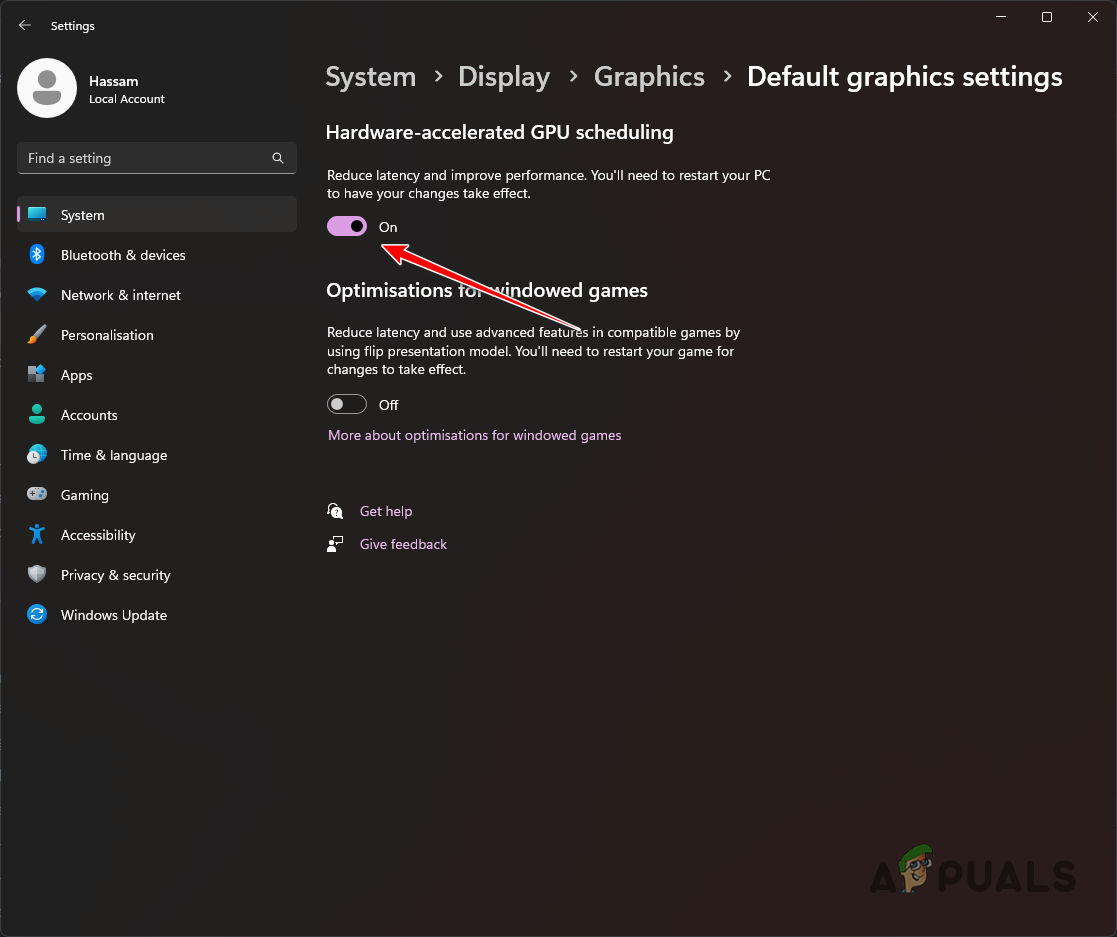The height and width of the screenshot is (937, 1117).
Task: Go back to Graphics from the breadcrumb
Action: pyautogui.click(x=649, y=76)
